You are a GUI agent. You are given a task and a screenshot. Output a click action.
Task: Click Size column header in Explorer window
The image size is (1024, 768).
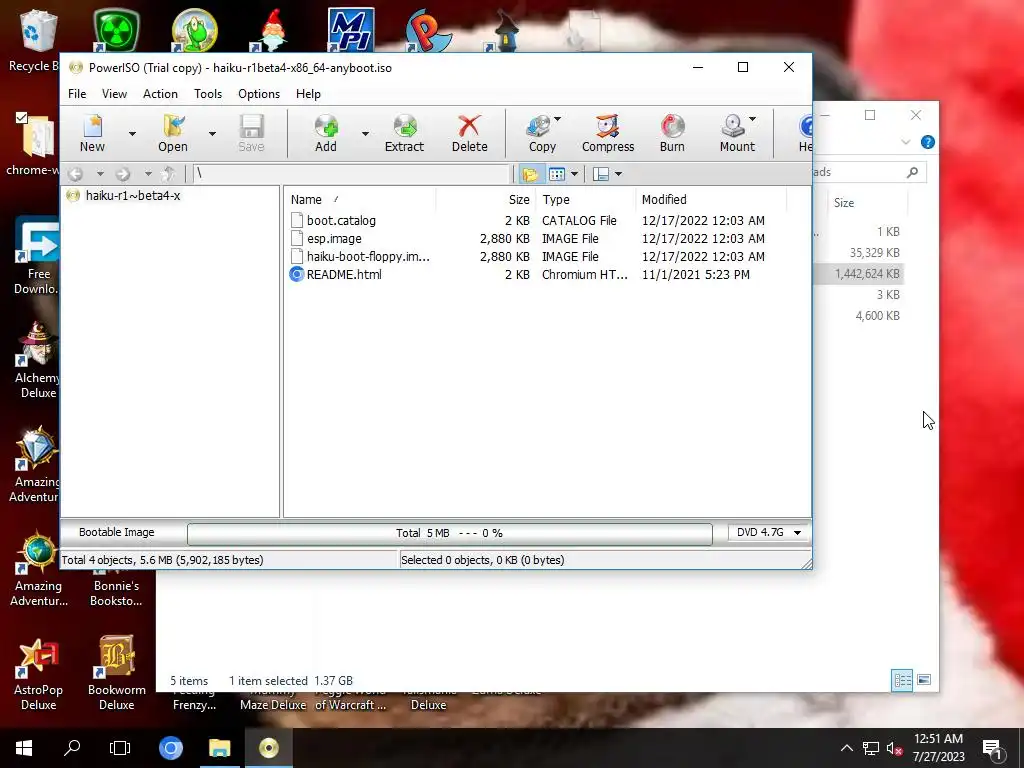point(868,202)
